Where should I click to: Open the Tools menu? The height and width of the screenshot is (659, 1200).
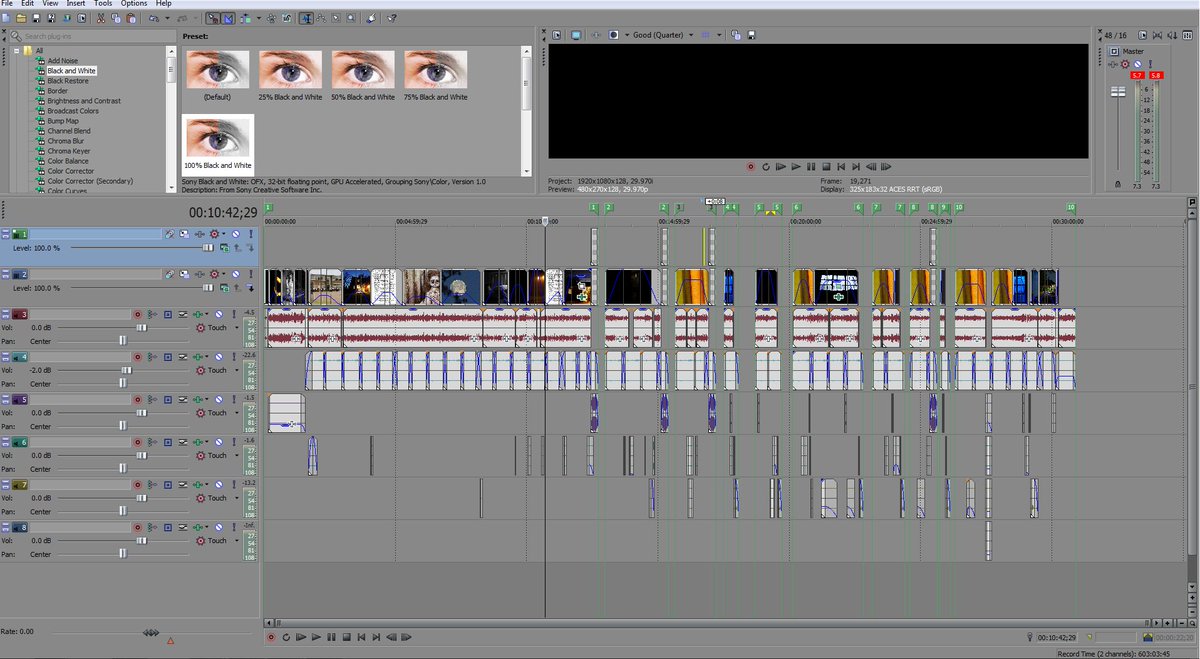coord(103,4)
